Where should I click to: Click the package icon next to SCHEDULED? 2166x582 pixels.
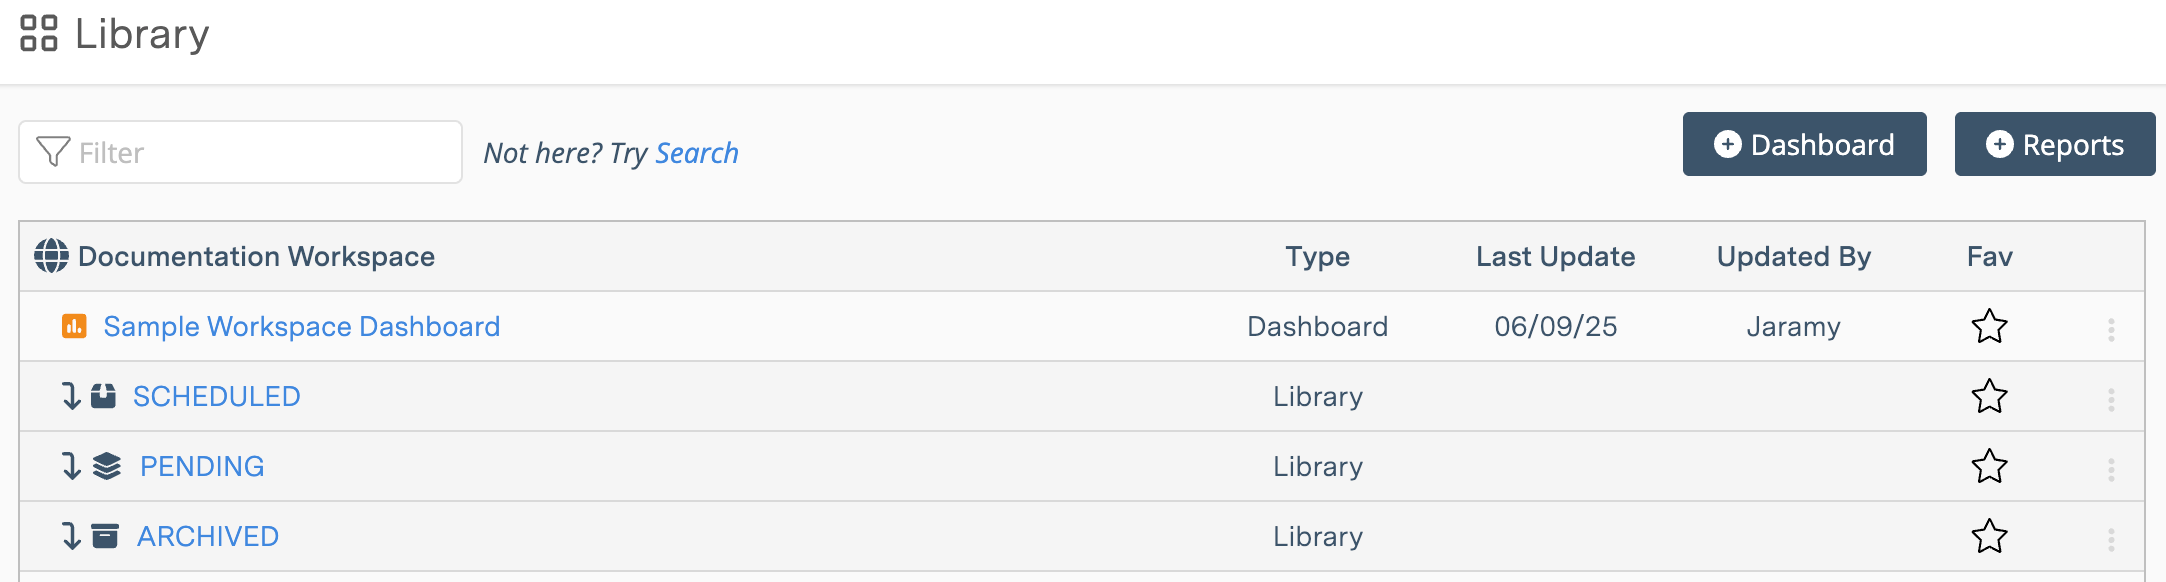(x=103, y=396)
